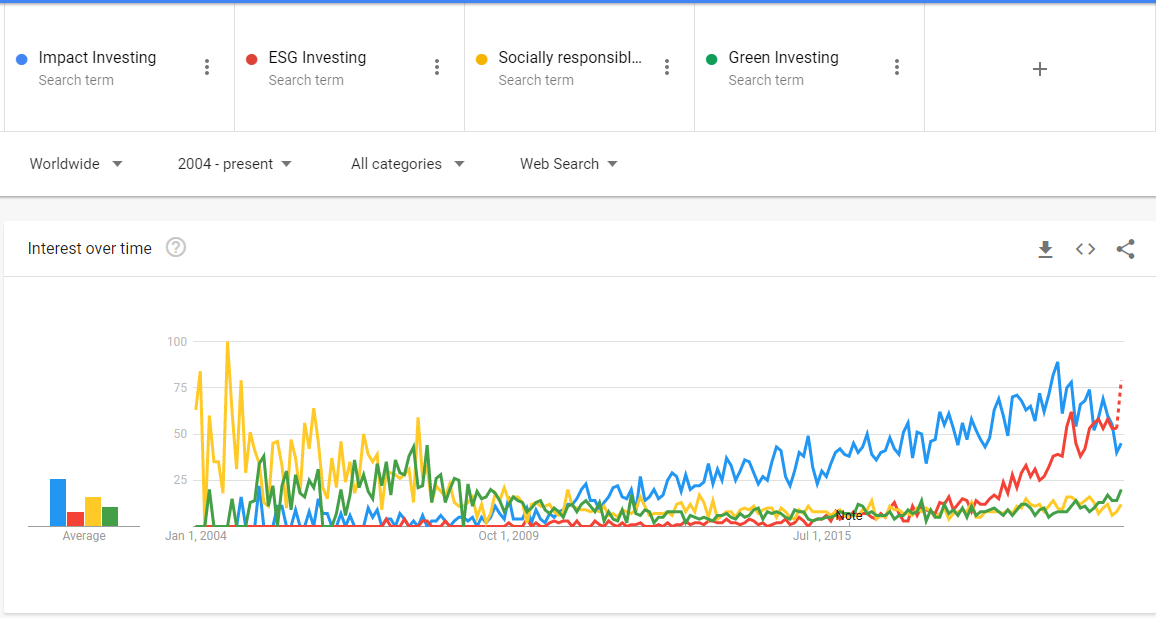The height and width of the screenshot is (618, 1156).
Task: Open the Web Search type dropdown
Action: pyautogui.click(x=568, y=164)
